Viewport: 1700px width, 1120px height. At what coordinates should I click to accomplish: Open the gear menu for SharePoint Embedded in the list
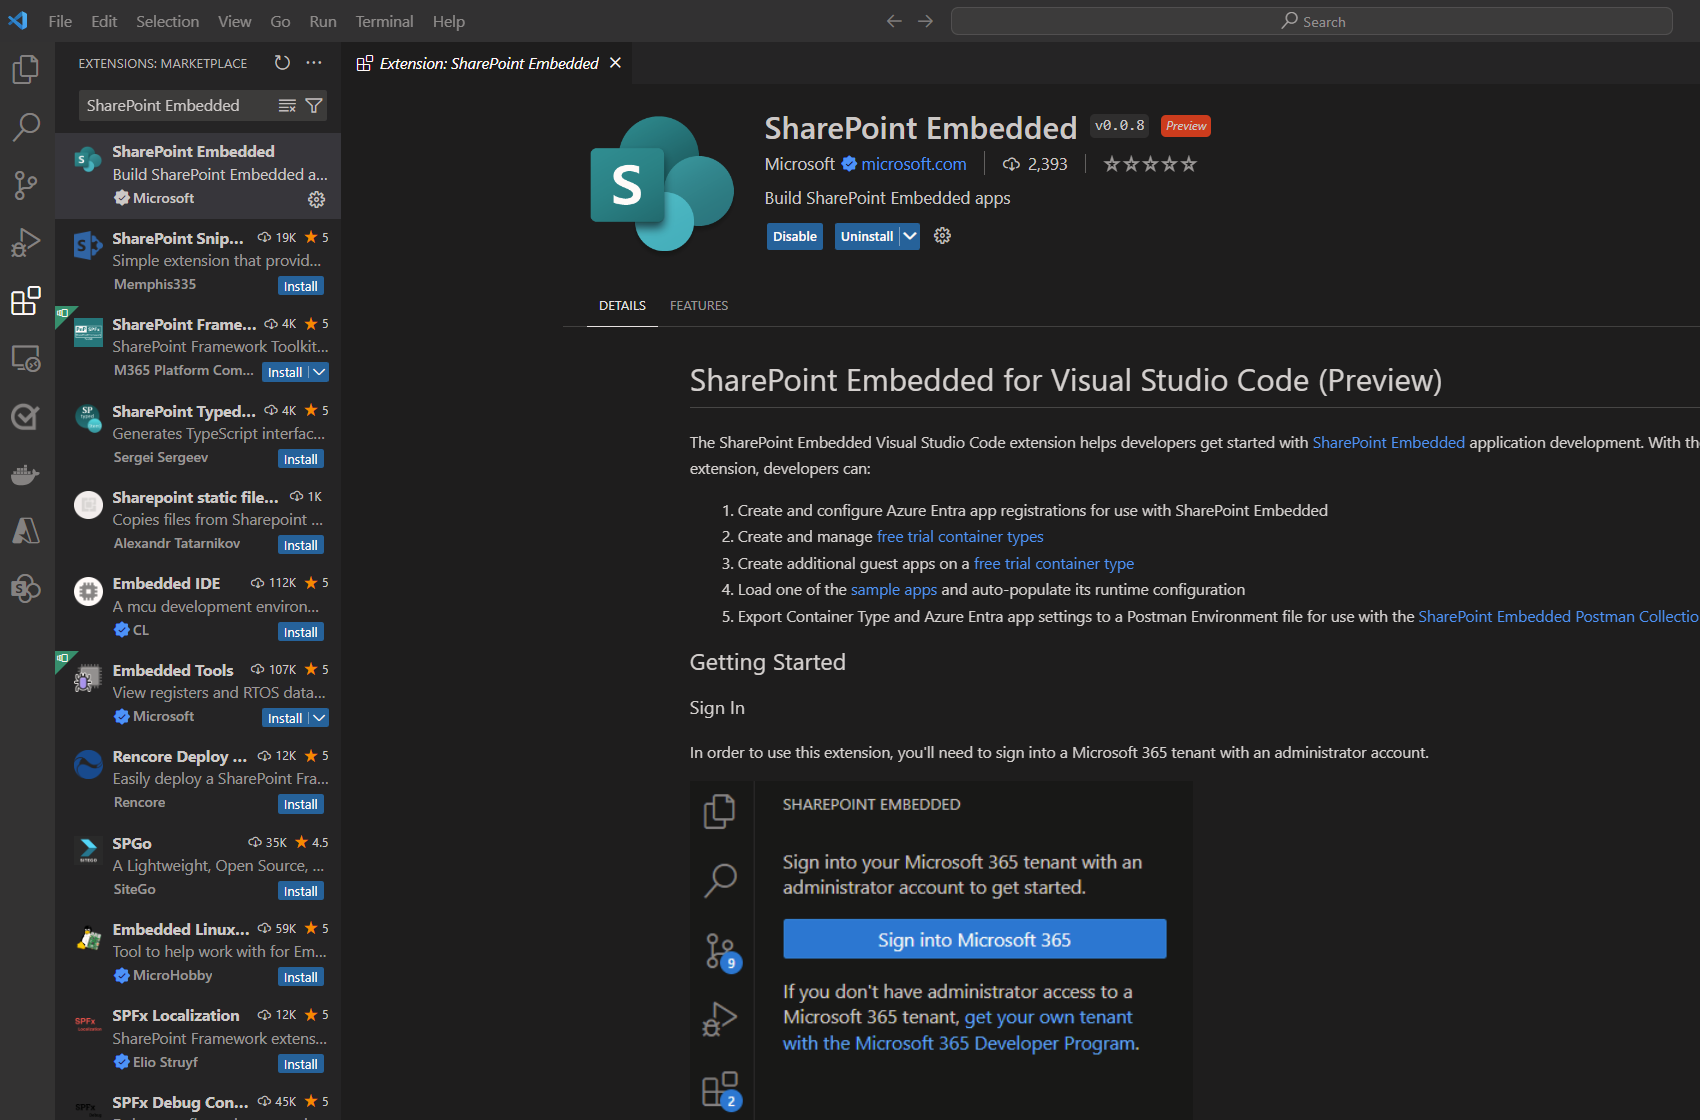click(317, 199)
